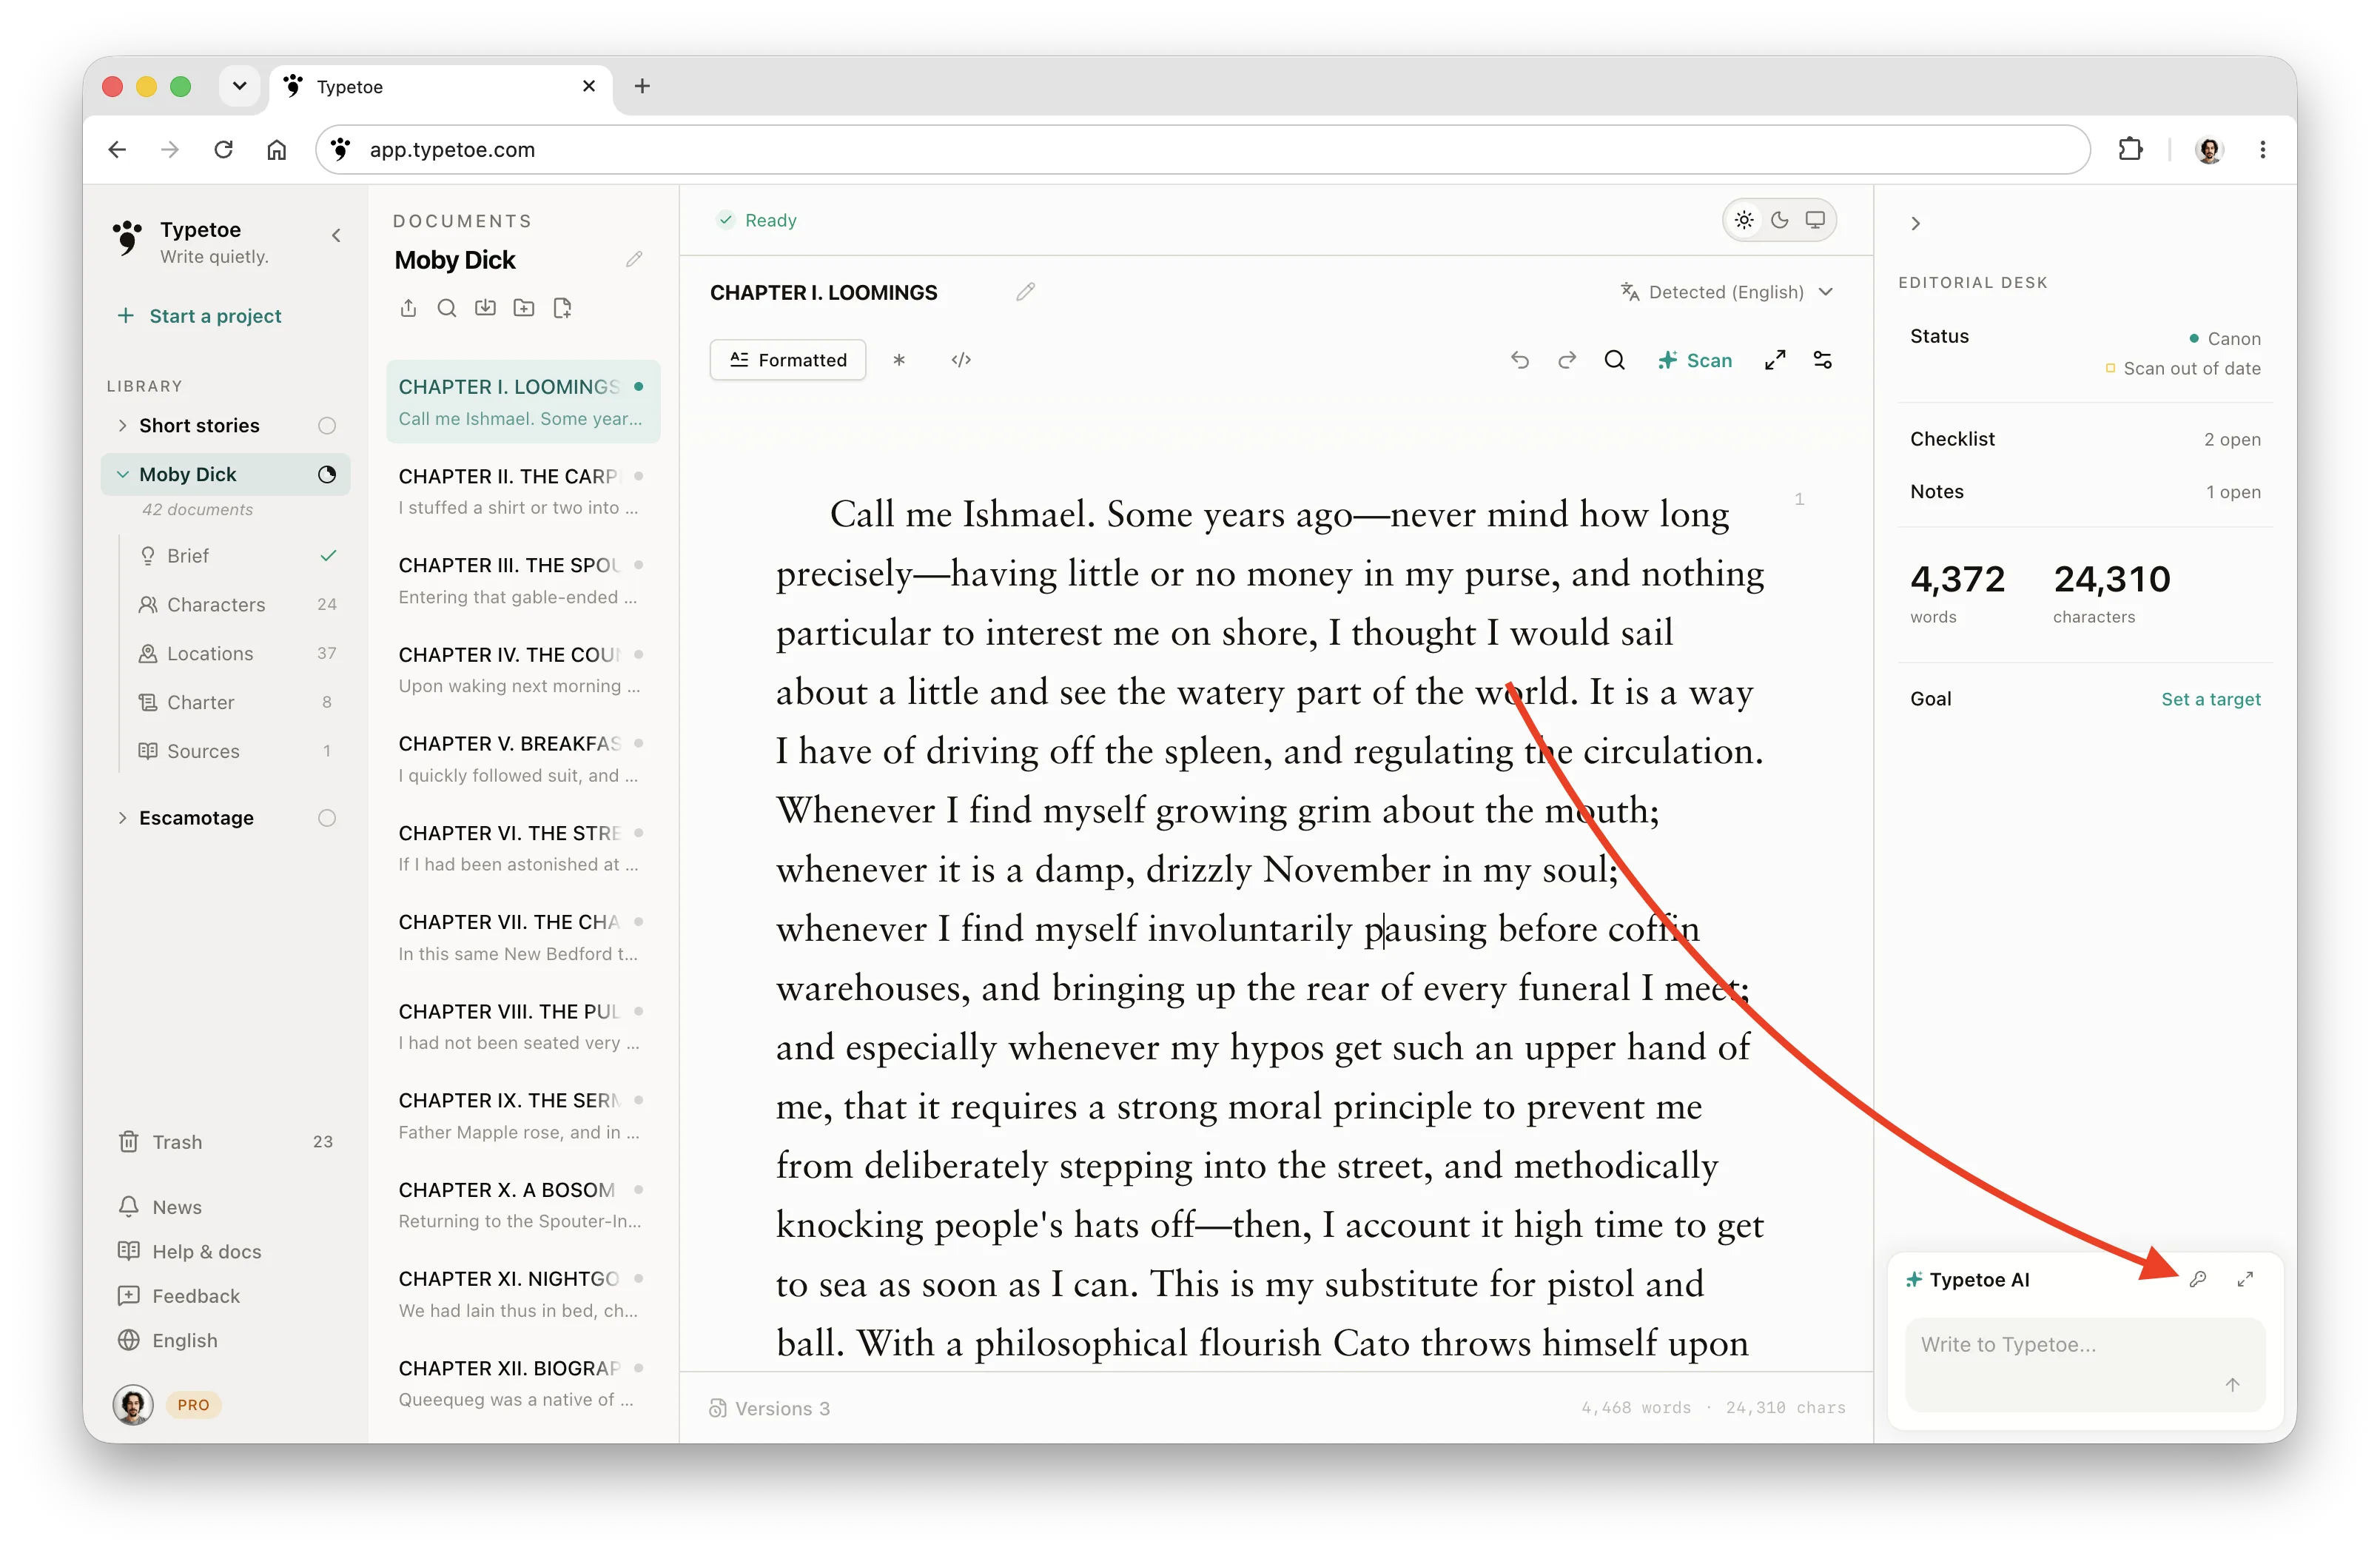The image size is (2380, 1553).
Task: Expand the Typetoe AI panel
Action: click(2245, 1279)
